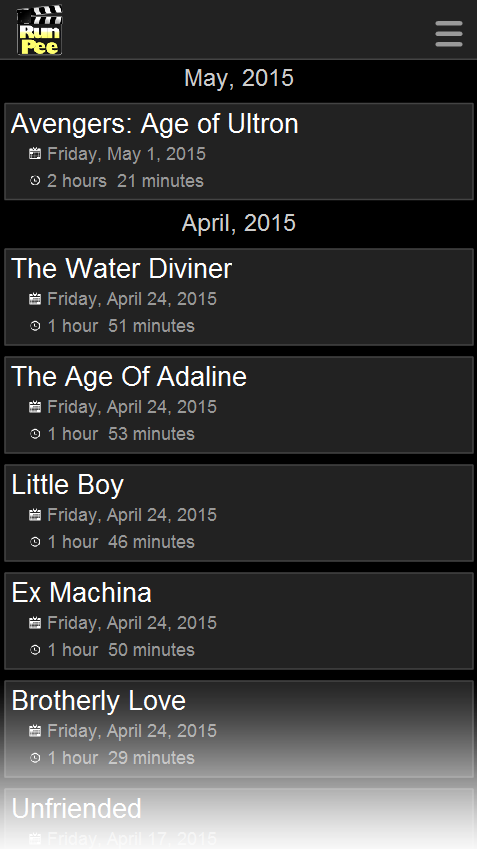Click calendar icon under The Age Of Adaline

point(35,407)
